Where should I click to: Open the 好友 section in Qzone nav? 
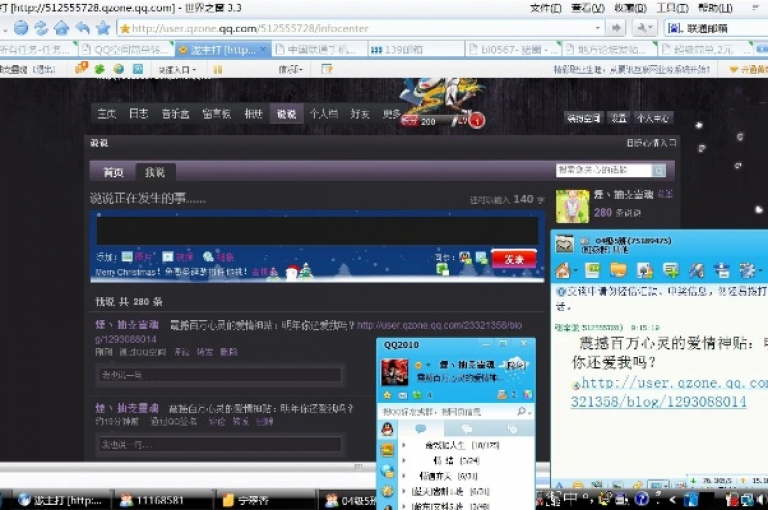click(x=360, y=114)
